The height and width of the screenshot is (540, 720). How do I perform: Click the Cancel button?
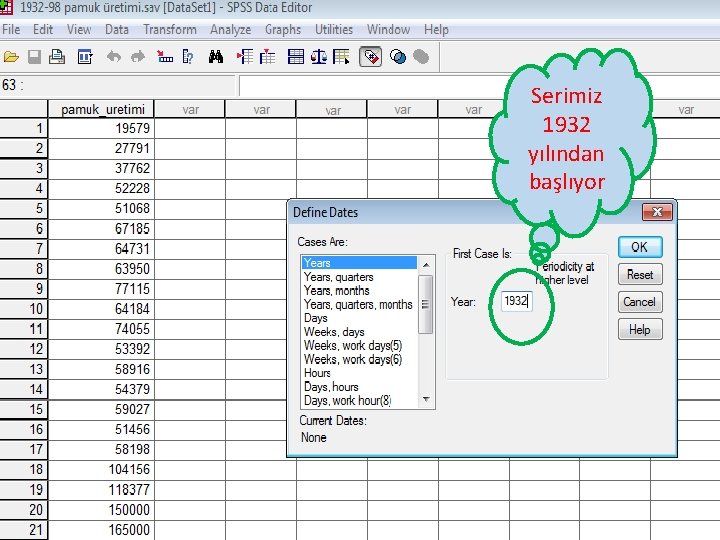[x=640, y=302]
